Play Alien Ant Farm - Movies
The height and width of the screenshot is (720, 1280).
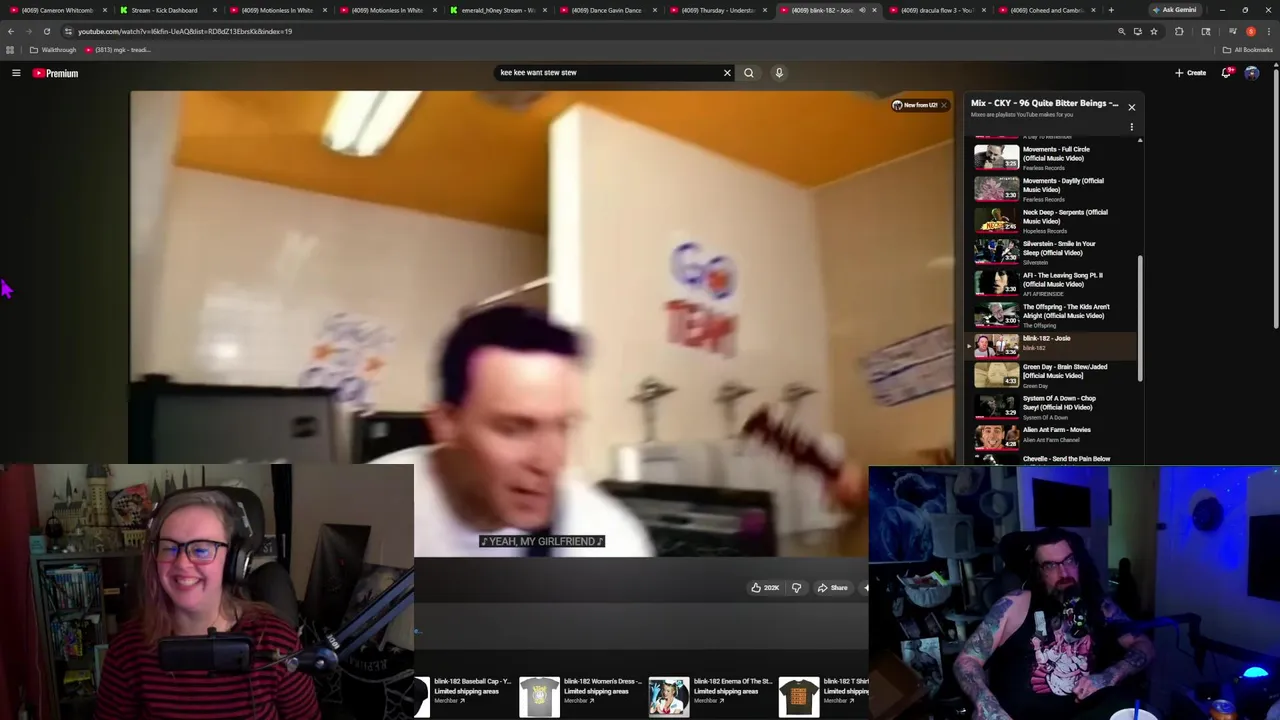(x=1050, y=437)
